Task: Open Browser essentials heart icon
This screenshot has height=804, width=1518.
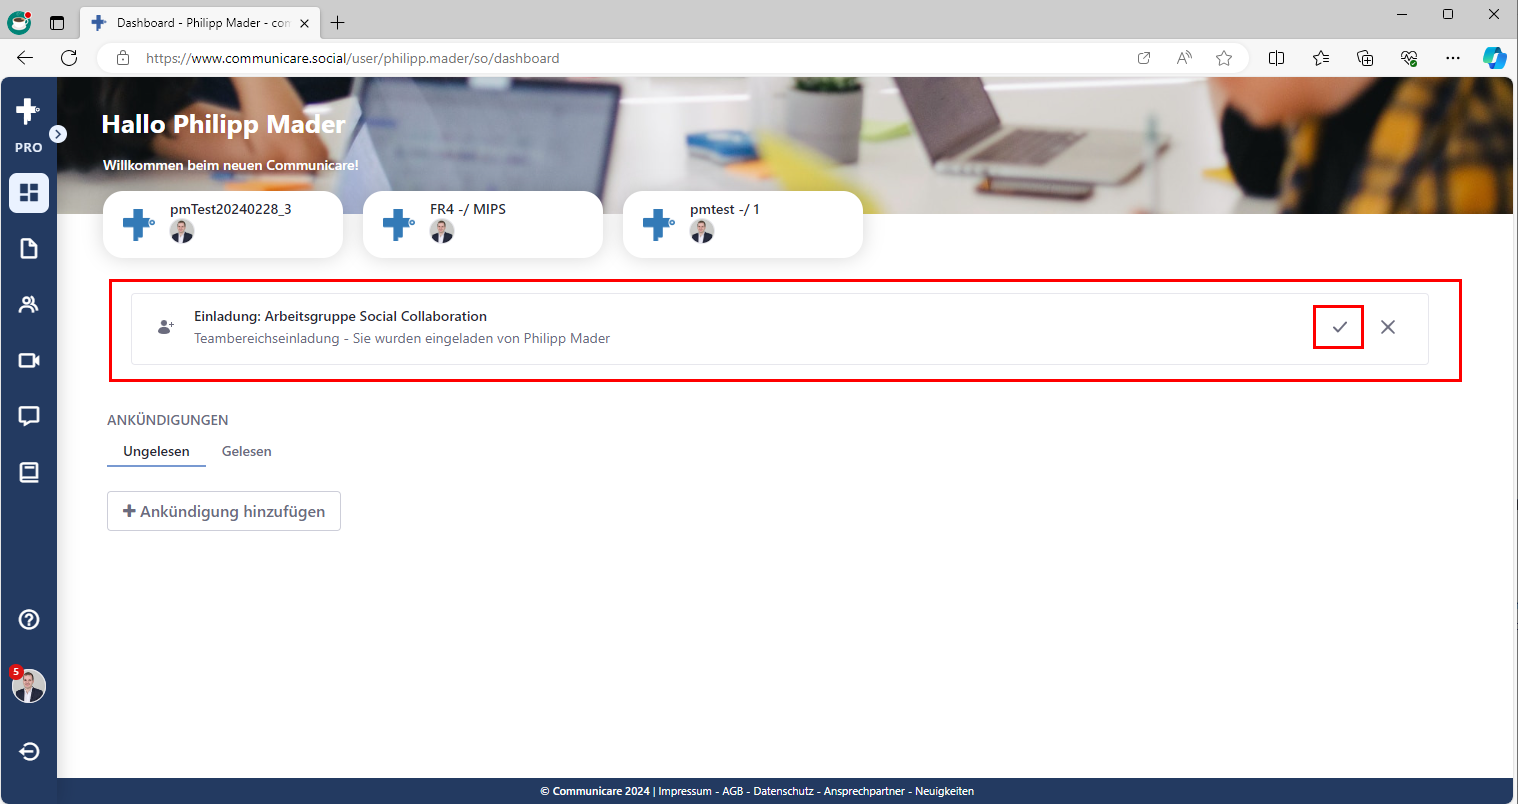Action: click(x=1409, y=58)
